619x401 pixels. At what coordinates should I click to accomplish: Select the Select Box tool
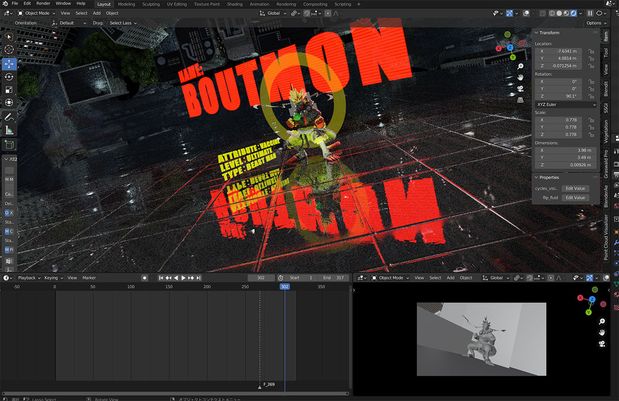(9, 37)
